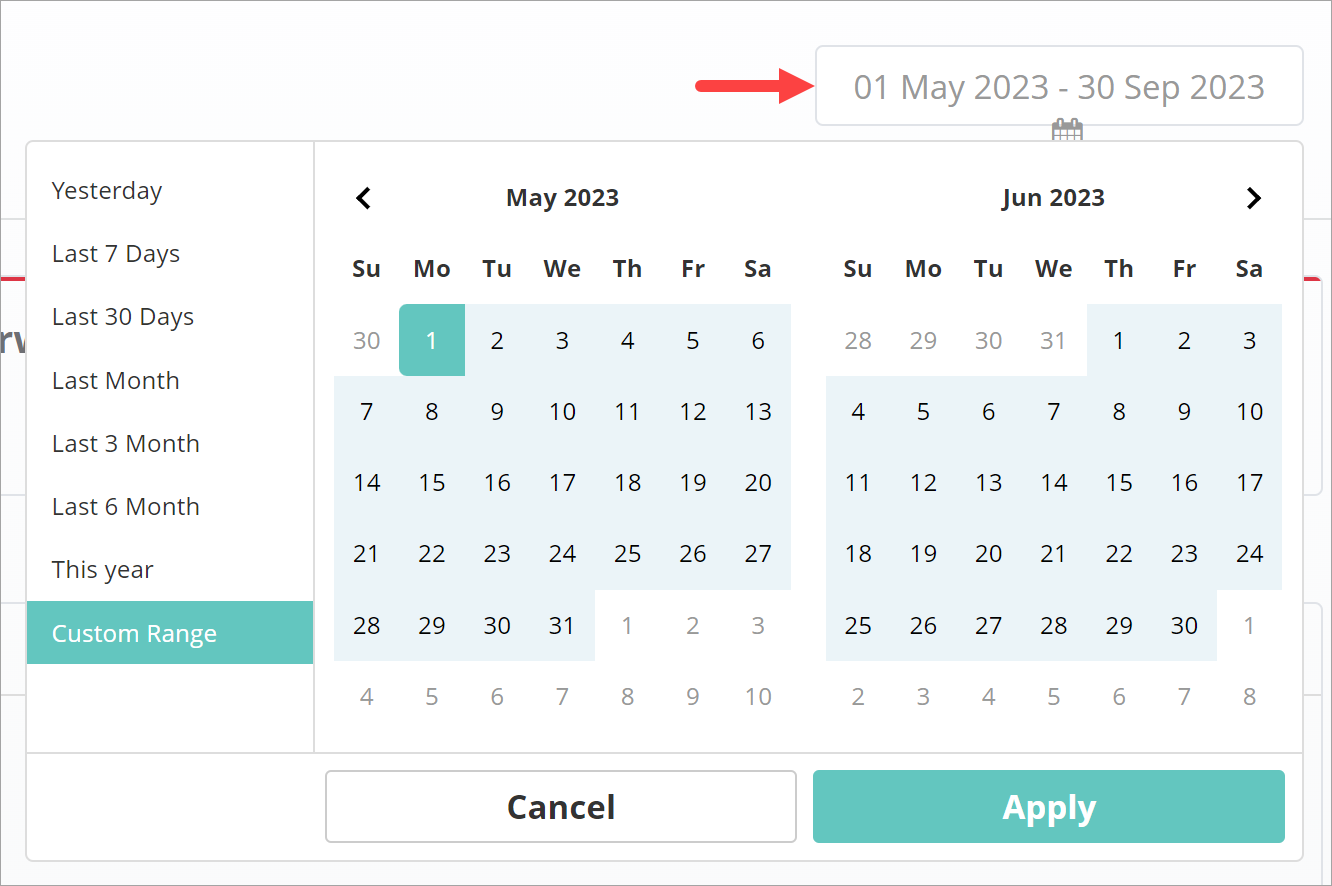Screen dimensions: 1332x886
Task: Click June 30 in the right calendar
Action: click(1184, 626)
